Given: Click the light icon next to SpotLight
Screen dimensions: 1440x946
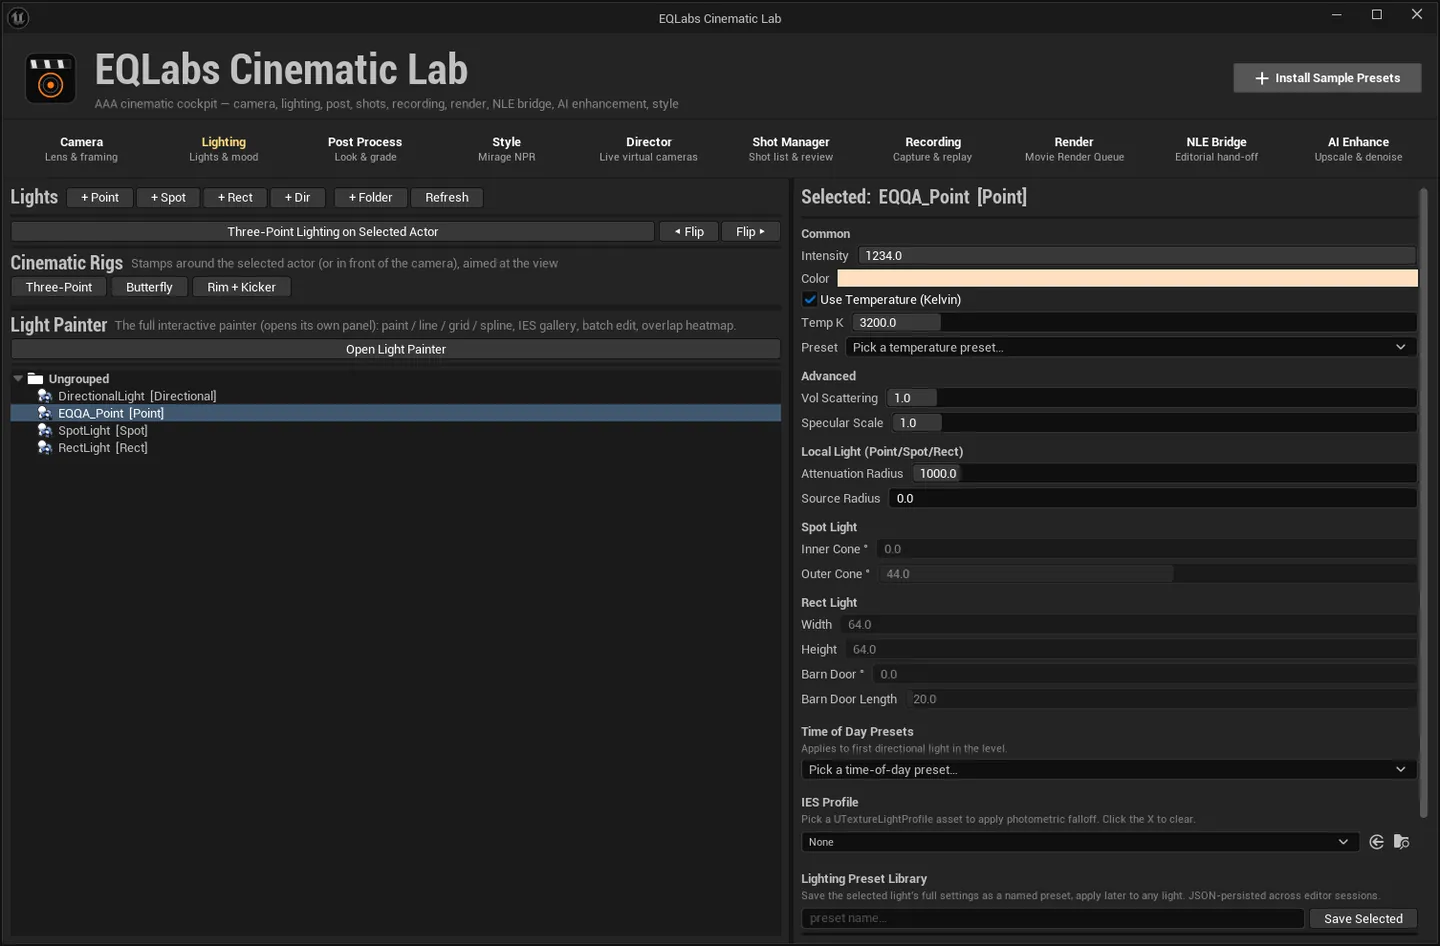Looking at the screenshot, I should click(x=44, y=430).
